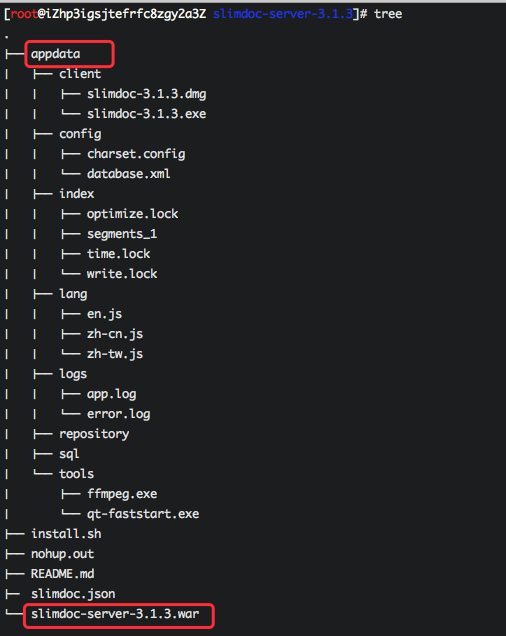This screenshot has height=636, width=506.
Task: Click the index folder entry
Action: [77, 194]
